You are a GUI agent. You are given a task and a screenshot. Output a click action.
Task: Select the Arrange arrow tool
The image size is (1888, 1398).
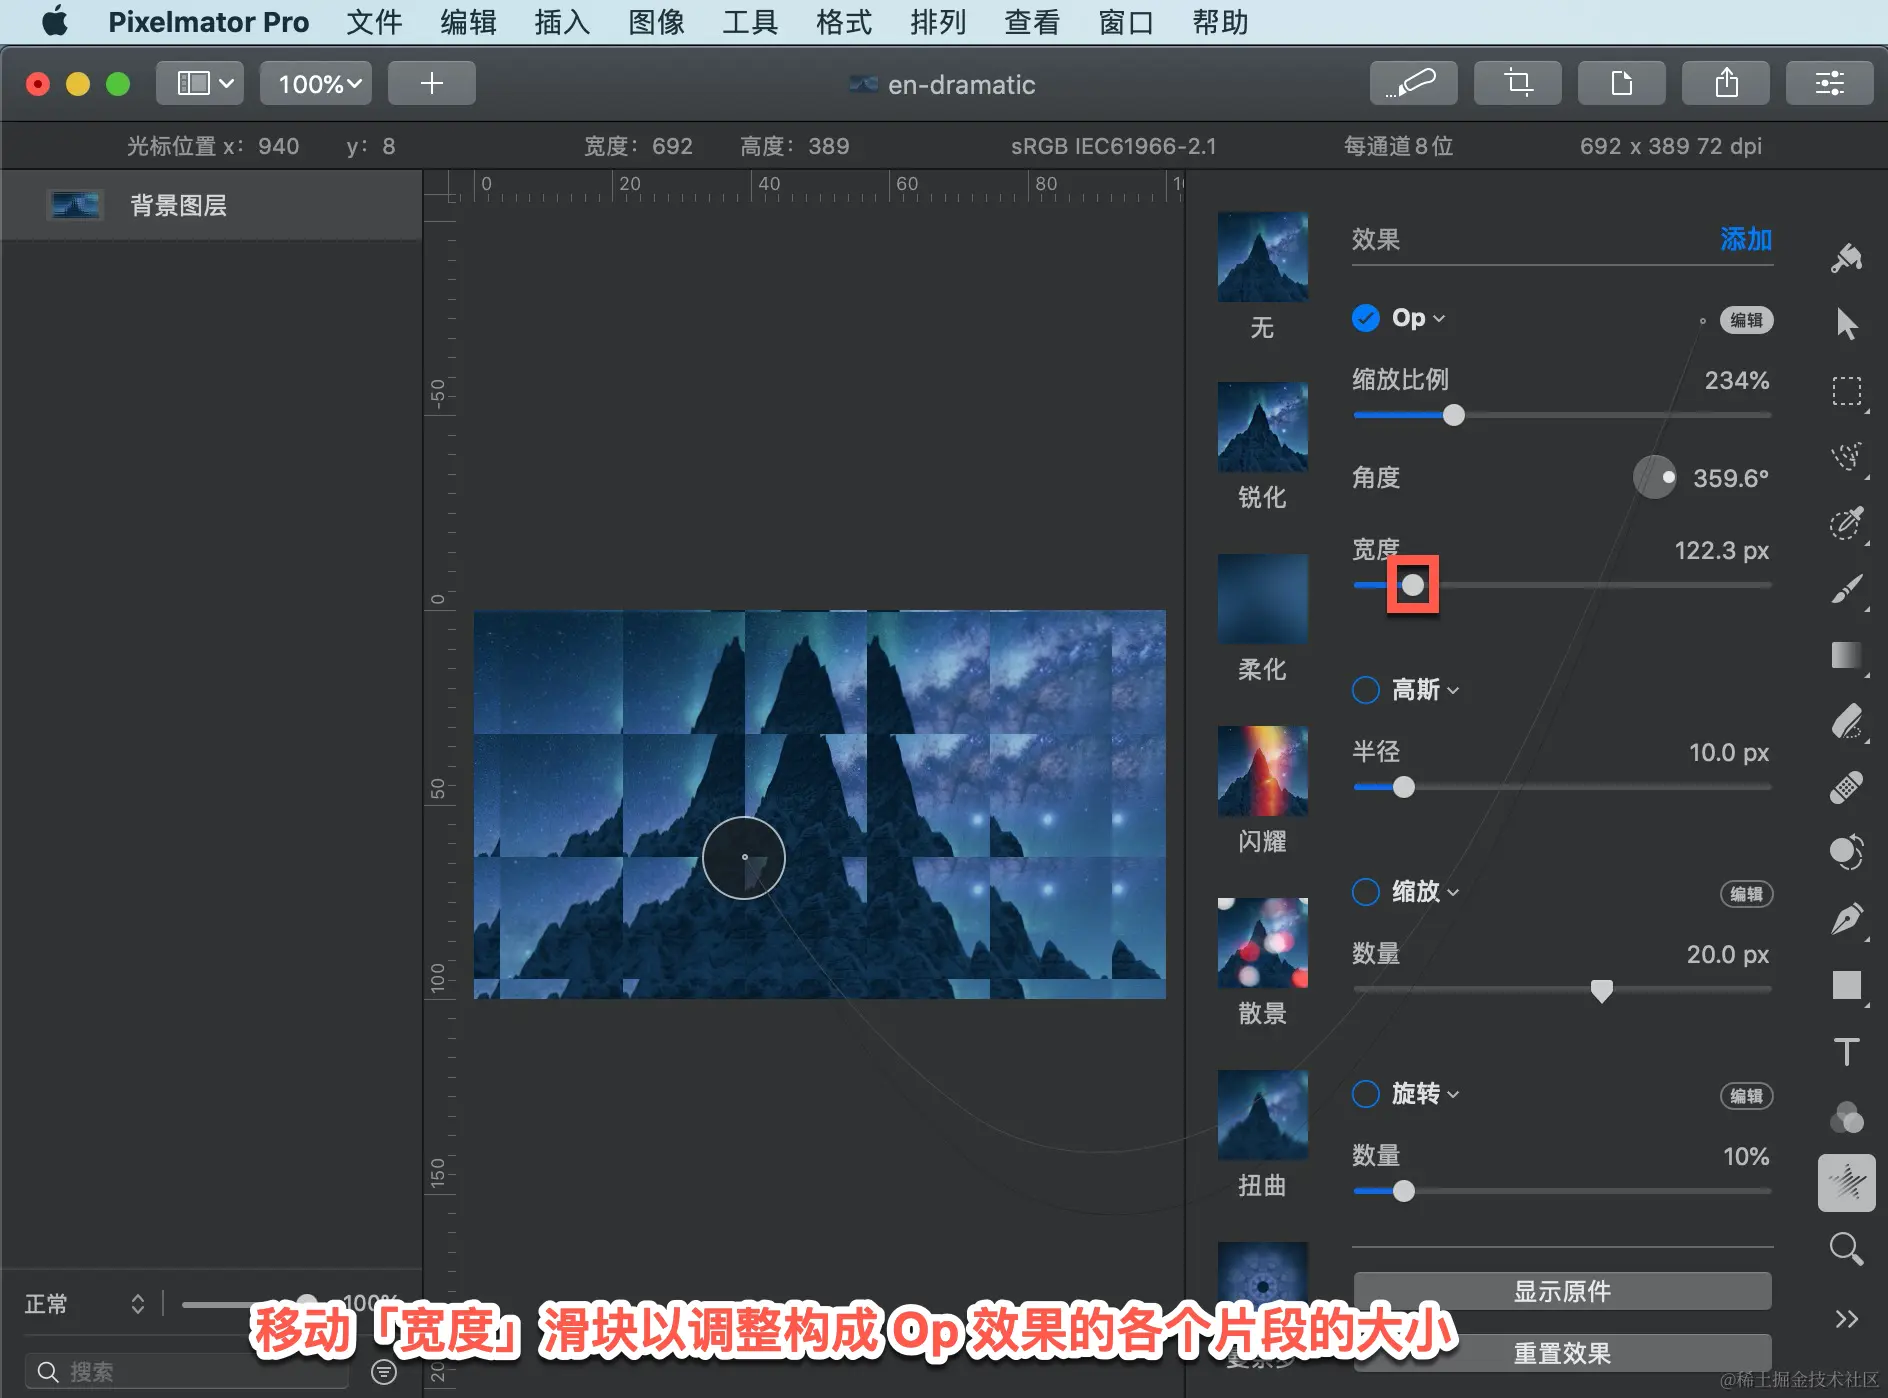[x=1846, y=323]
